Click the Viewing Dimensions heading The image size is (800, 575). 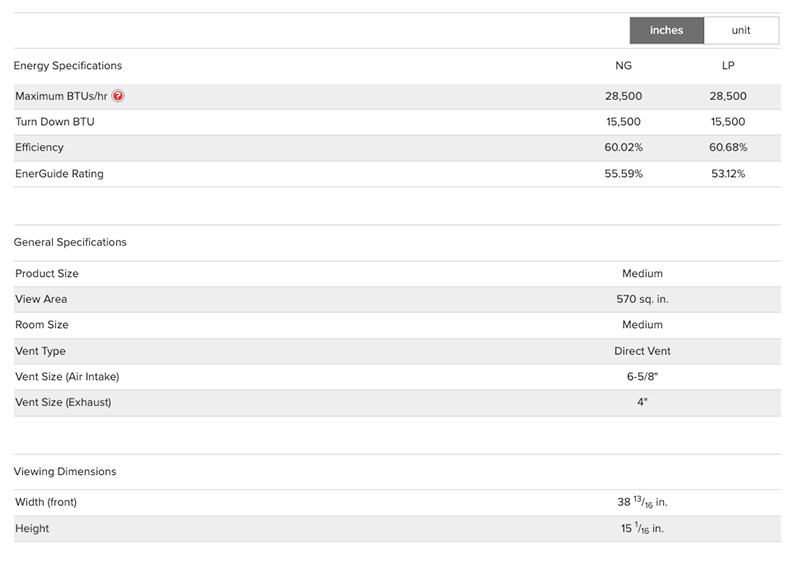coord(65,471)
